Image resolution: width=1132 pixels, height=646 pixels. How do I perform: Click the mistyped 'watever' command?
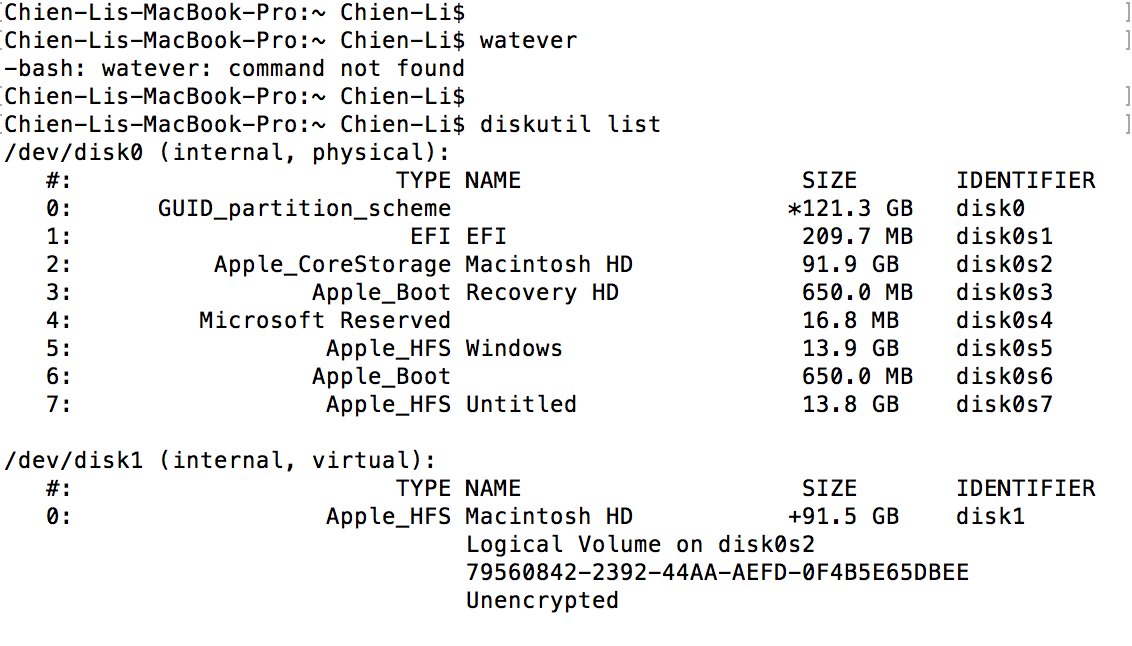point(528,41)
